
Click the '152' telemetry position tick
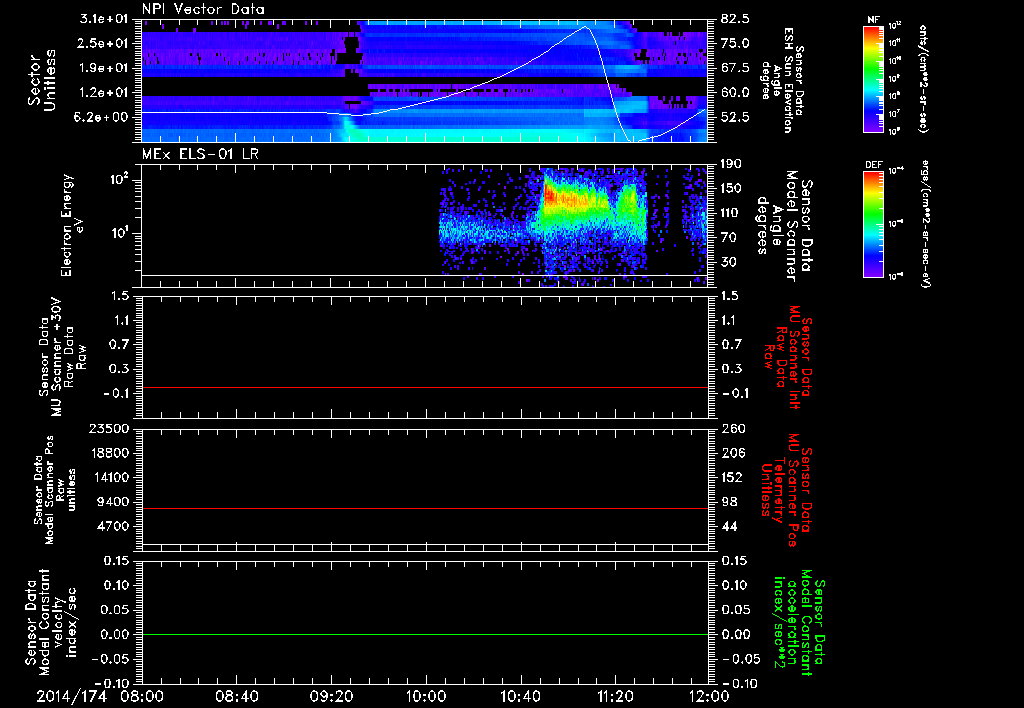coord(731,477)
